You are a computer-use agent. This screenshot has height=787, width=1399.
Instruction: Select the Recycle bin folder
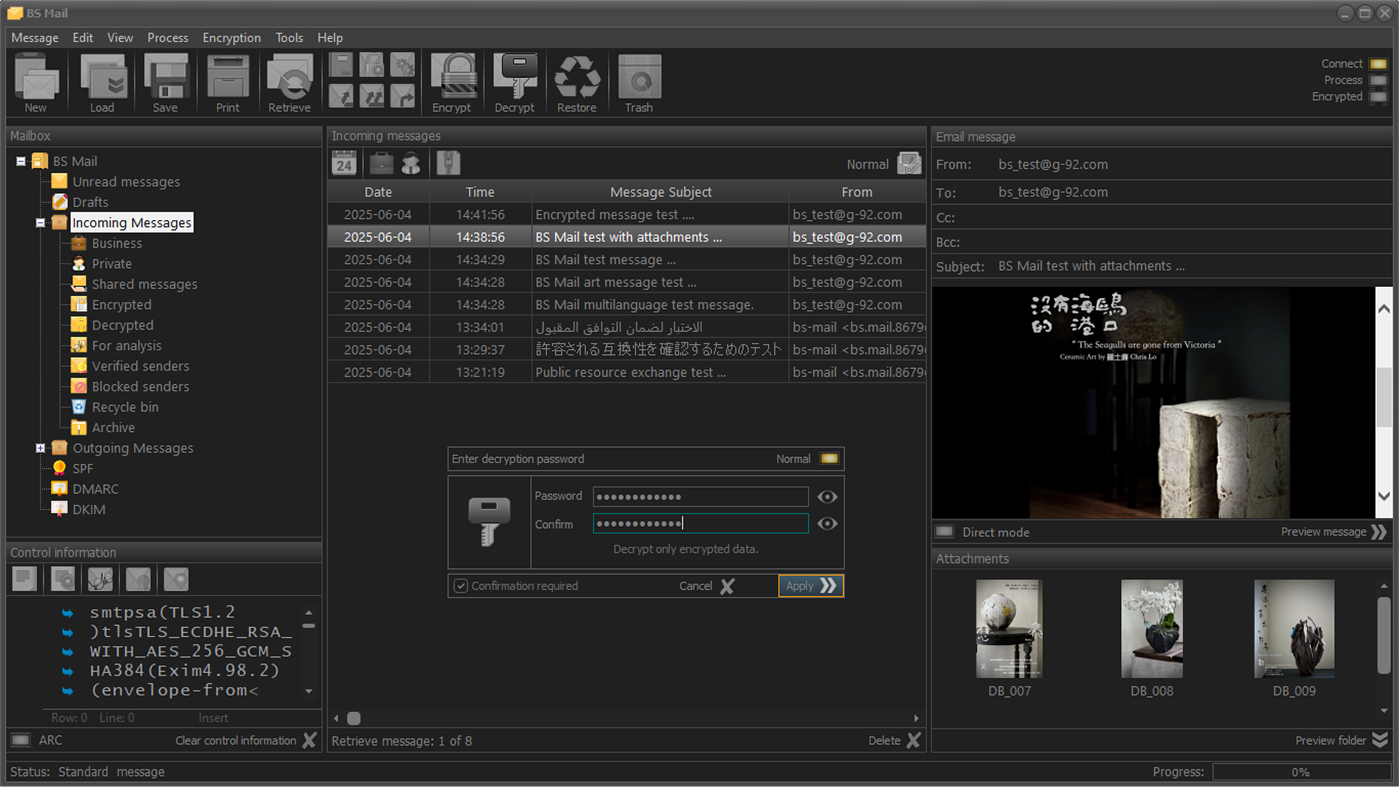(x=125, y=407)
